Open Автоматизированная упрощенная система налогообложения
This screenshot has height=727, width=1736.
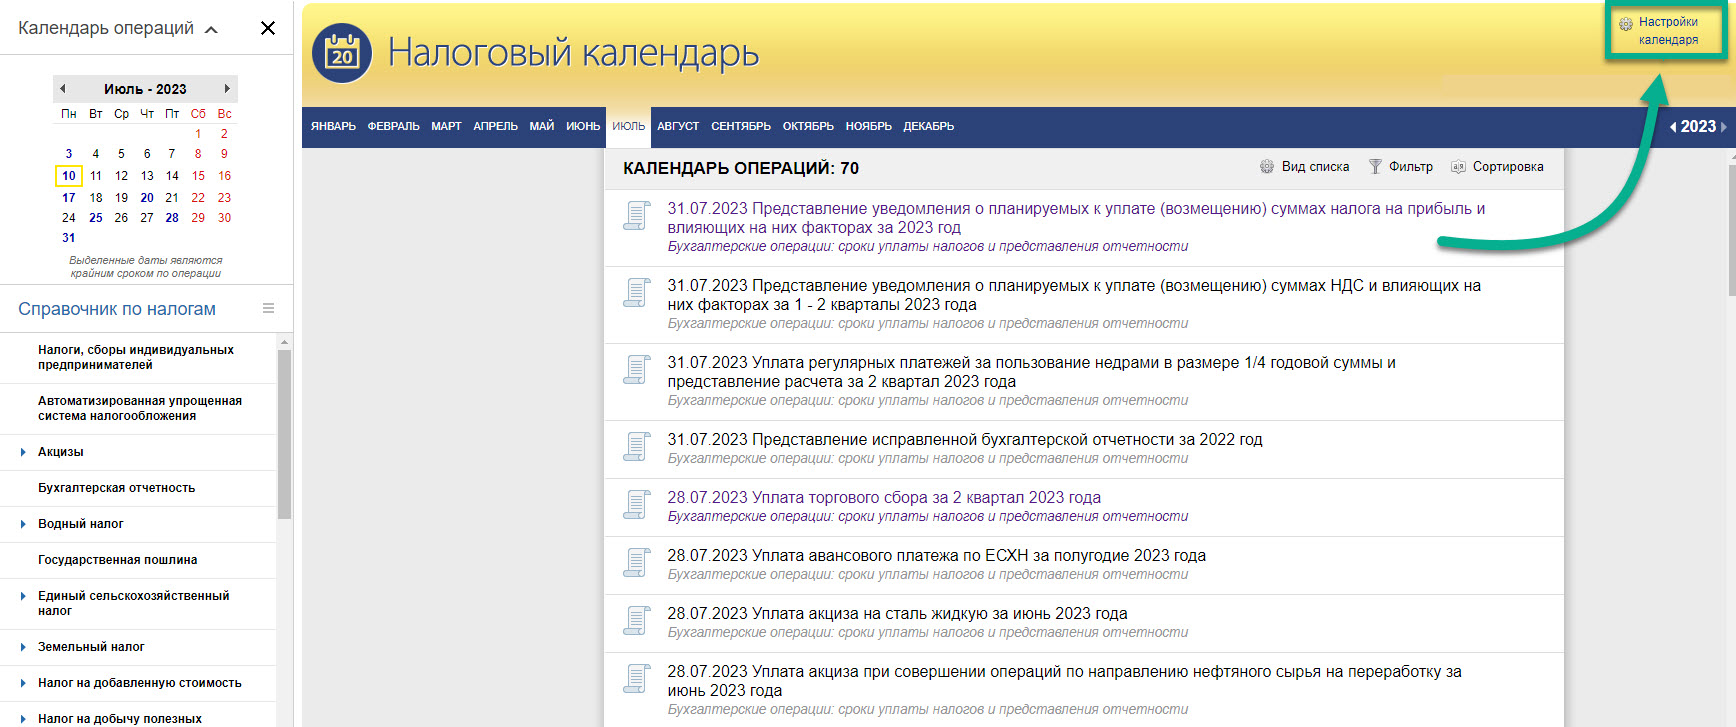(140, 409)
